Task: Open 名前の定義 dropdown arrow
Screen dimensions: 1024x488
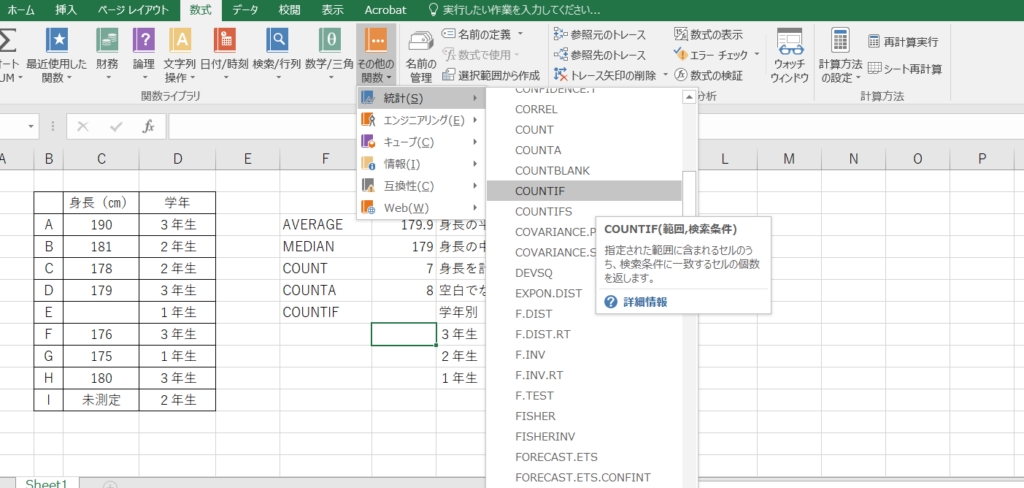Action: click(x=520, y=33)
